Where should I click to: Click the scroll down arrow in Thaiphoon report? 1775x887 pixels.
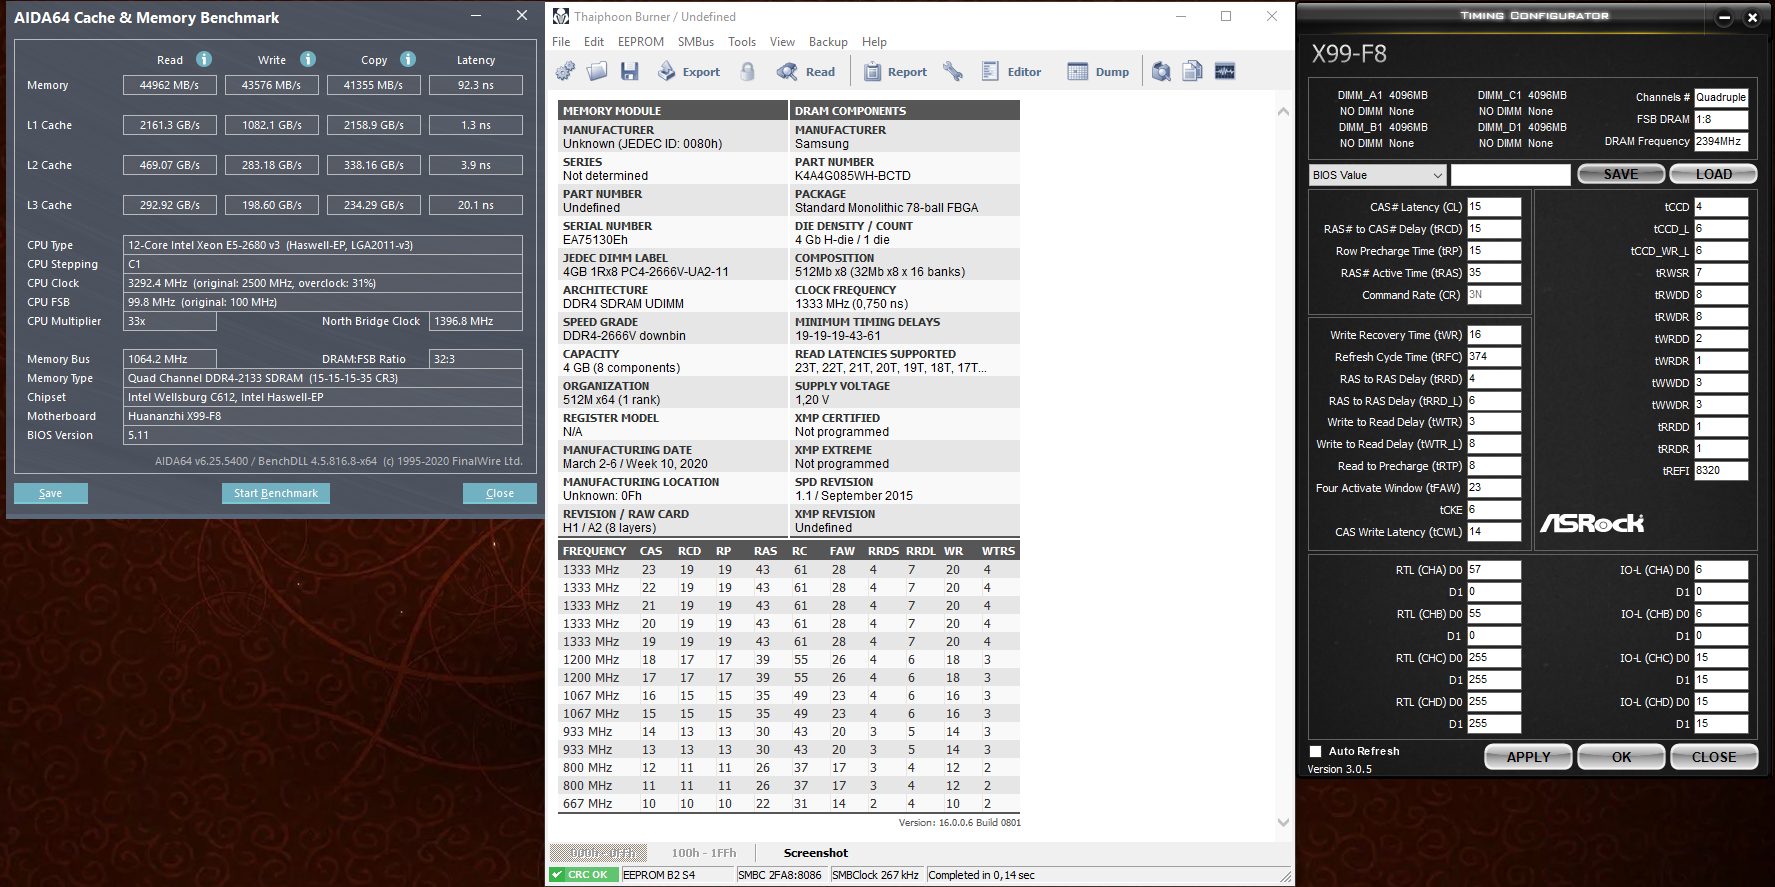[x=1283, y=823]
